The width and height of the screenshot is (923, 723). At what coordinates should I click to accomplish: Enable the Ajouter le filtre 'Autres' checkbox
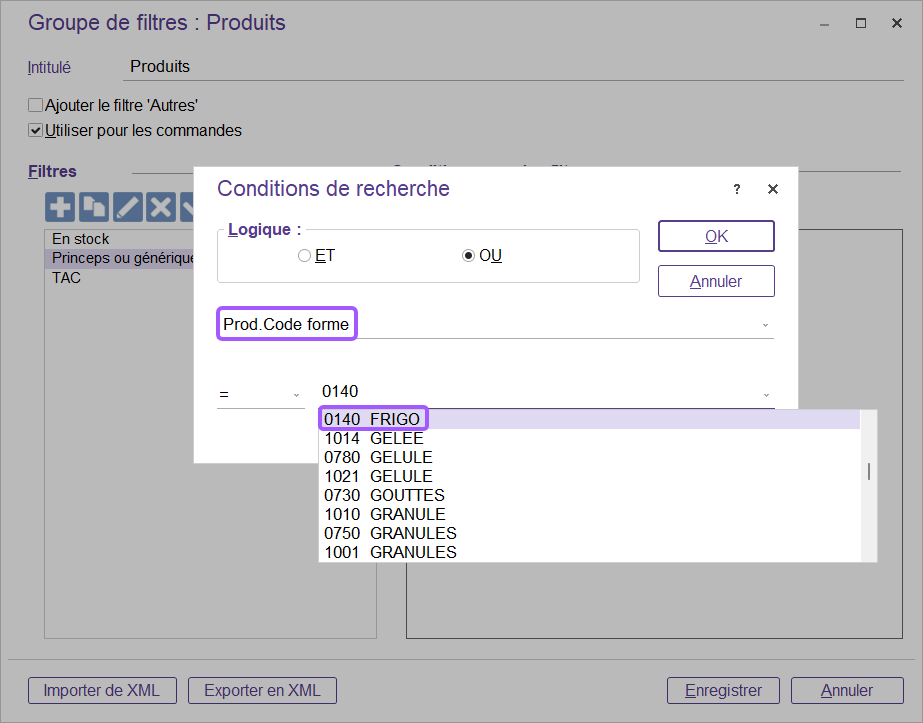(36, 105)
